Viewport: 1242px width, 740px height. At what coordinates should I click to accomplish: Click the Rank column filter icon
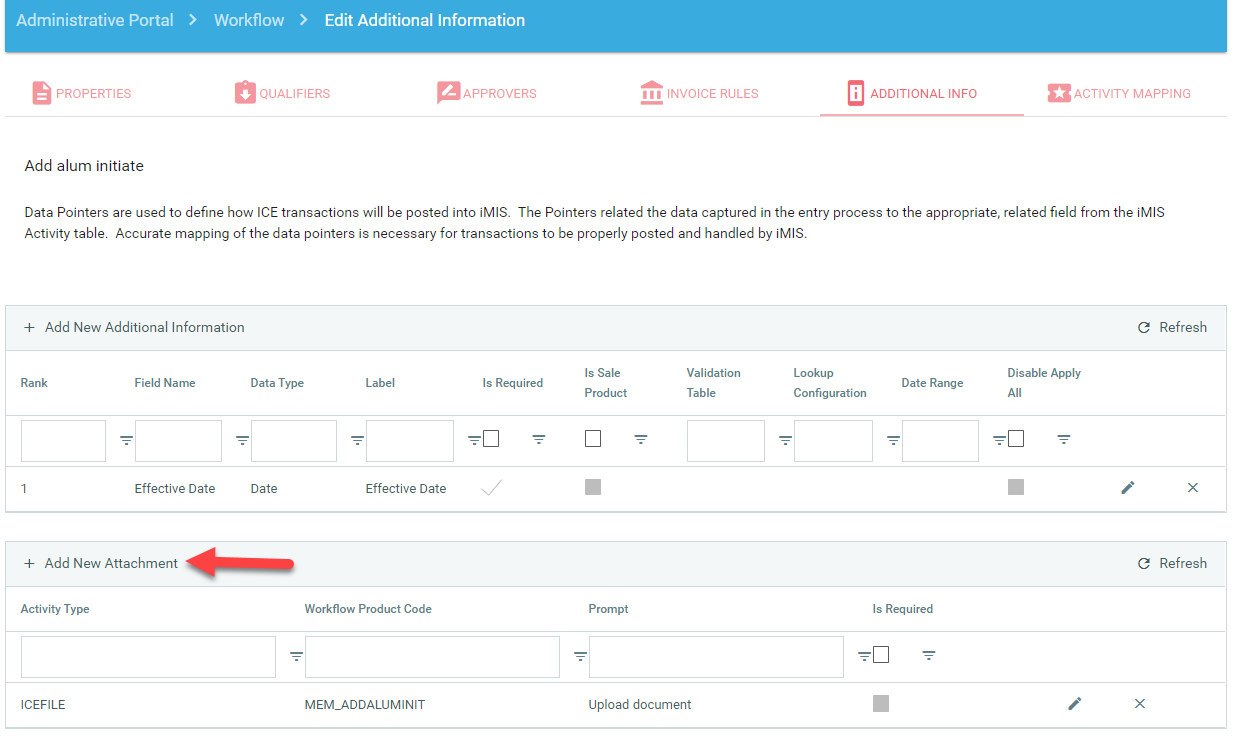click(x=126, y=440)
